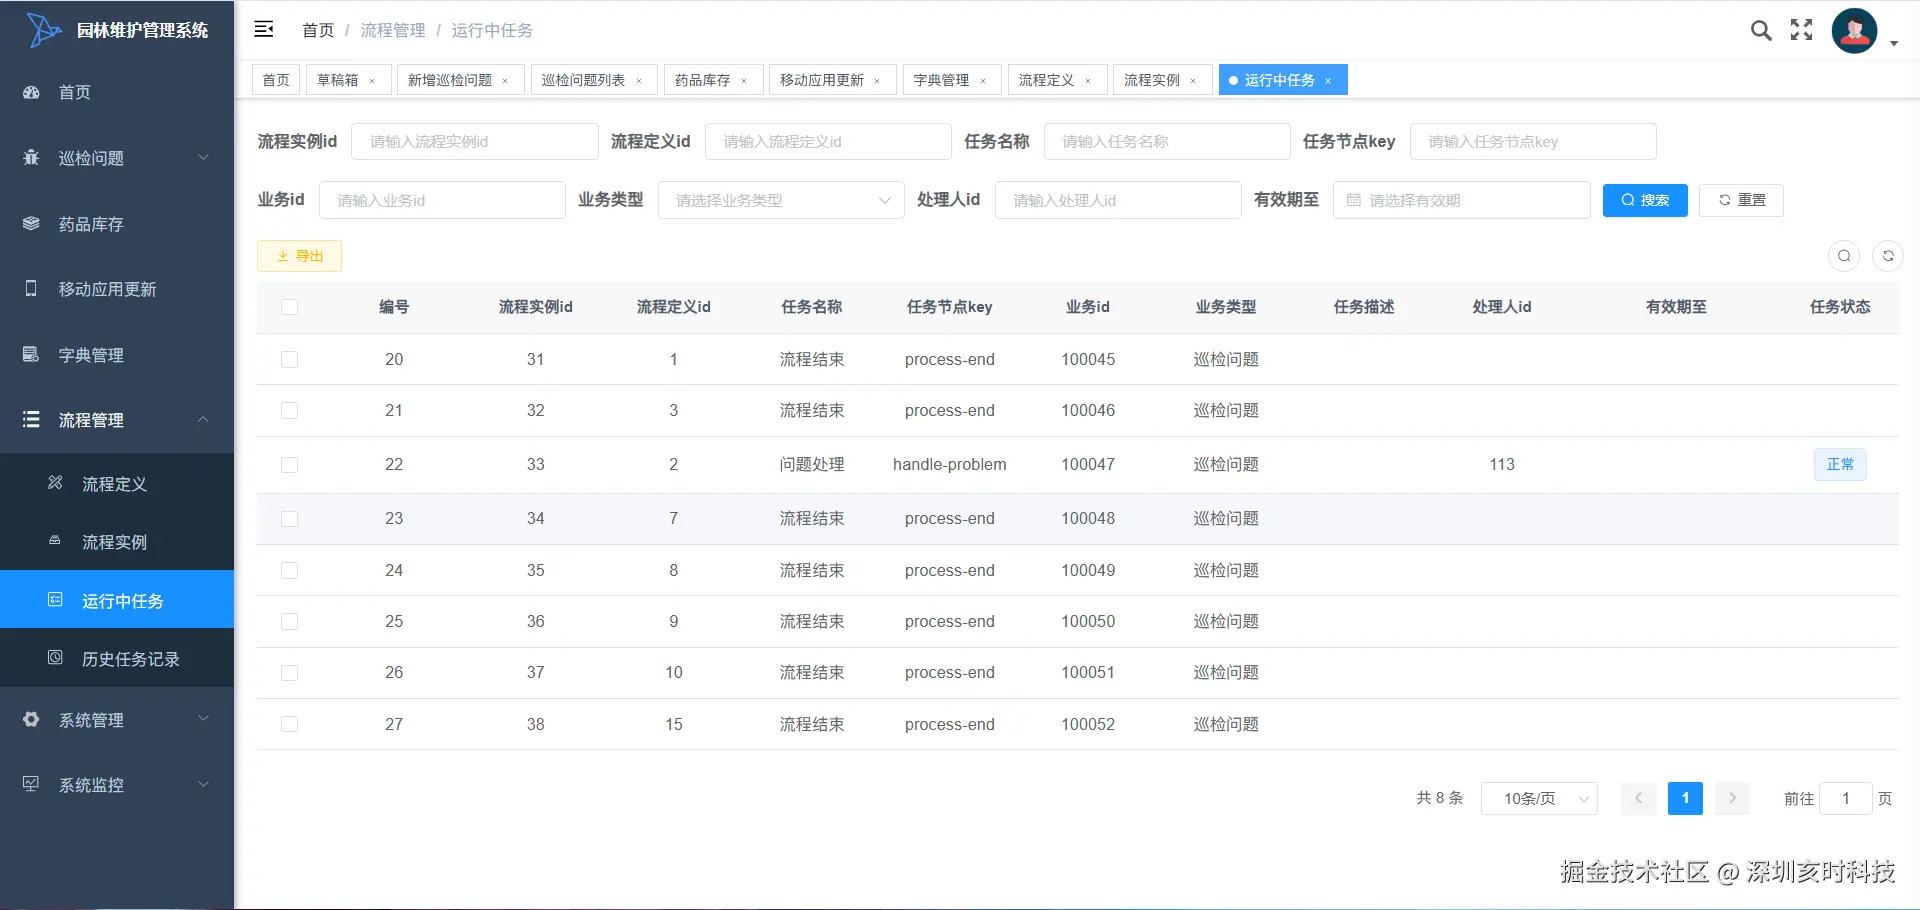
Task: Open the 10条/页 page size dropdown
Action: tap(1539, 798)
